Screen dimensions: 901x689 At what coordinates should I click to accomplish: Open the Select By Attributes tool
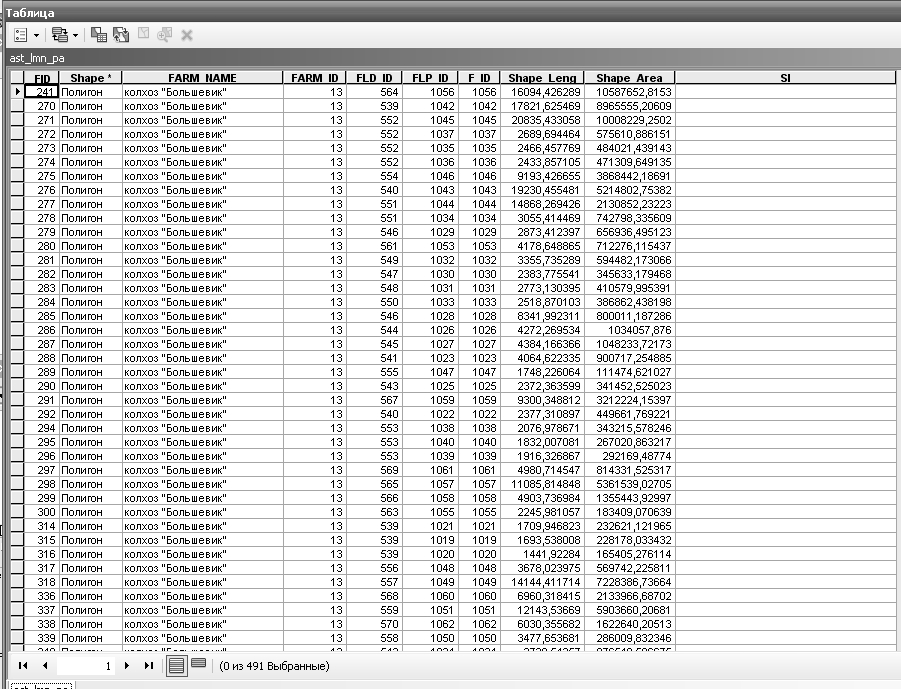coord(99,35)
